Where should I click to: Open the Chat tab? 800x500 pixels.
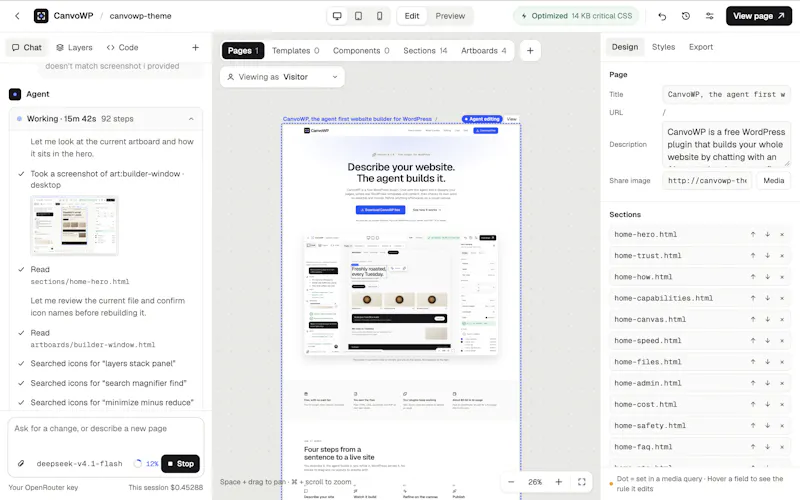click(x=27, y=47)
